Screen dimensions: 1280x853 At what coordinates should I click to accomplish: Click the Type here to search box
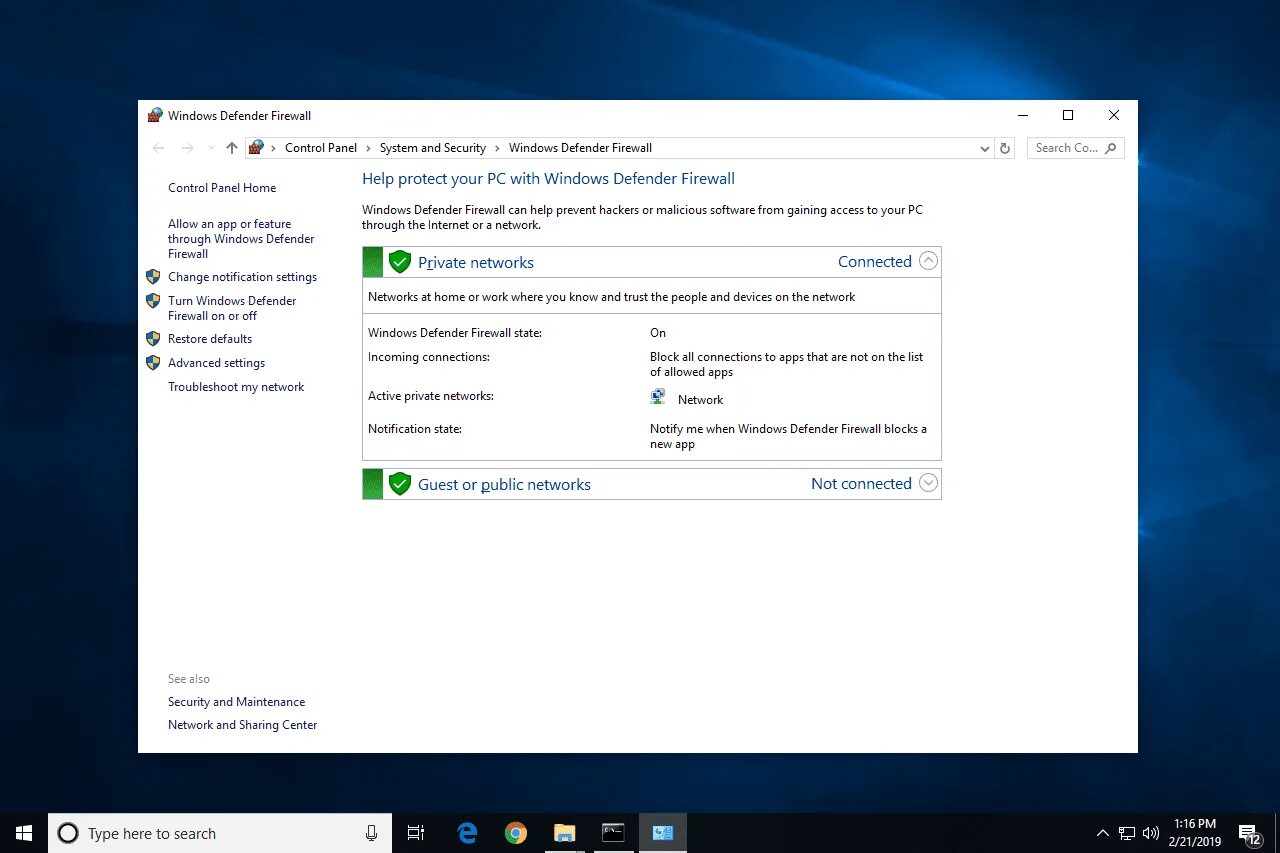click(220, 833)
